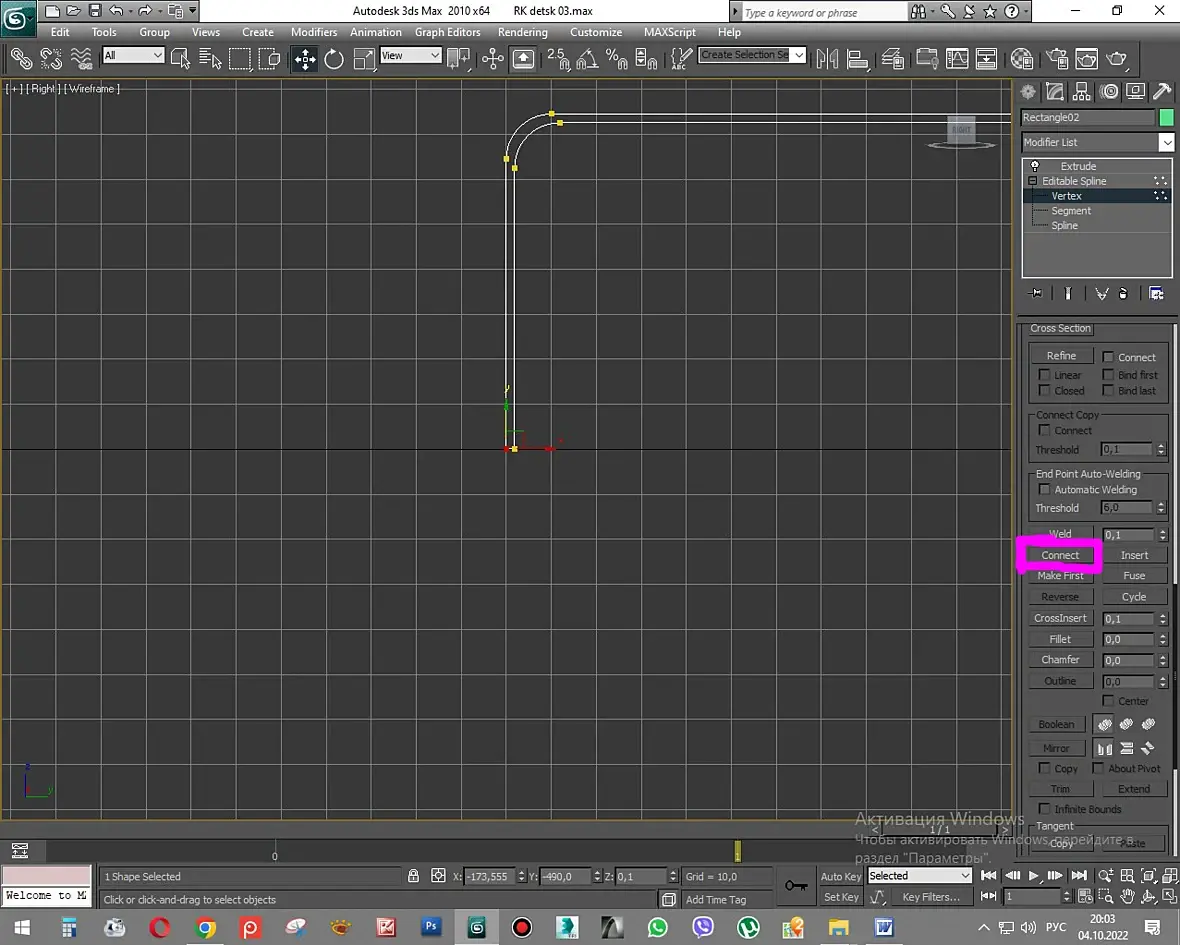The height and width of the screenshot is (945, 1180).
Task: Select the Move transform tool
Action: [x=305, y=59]
